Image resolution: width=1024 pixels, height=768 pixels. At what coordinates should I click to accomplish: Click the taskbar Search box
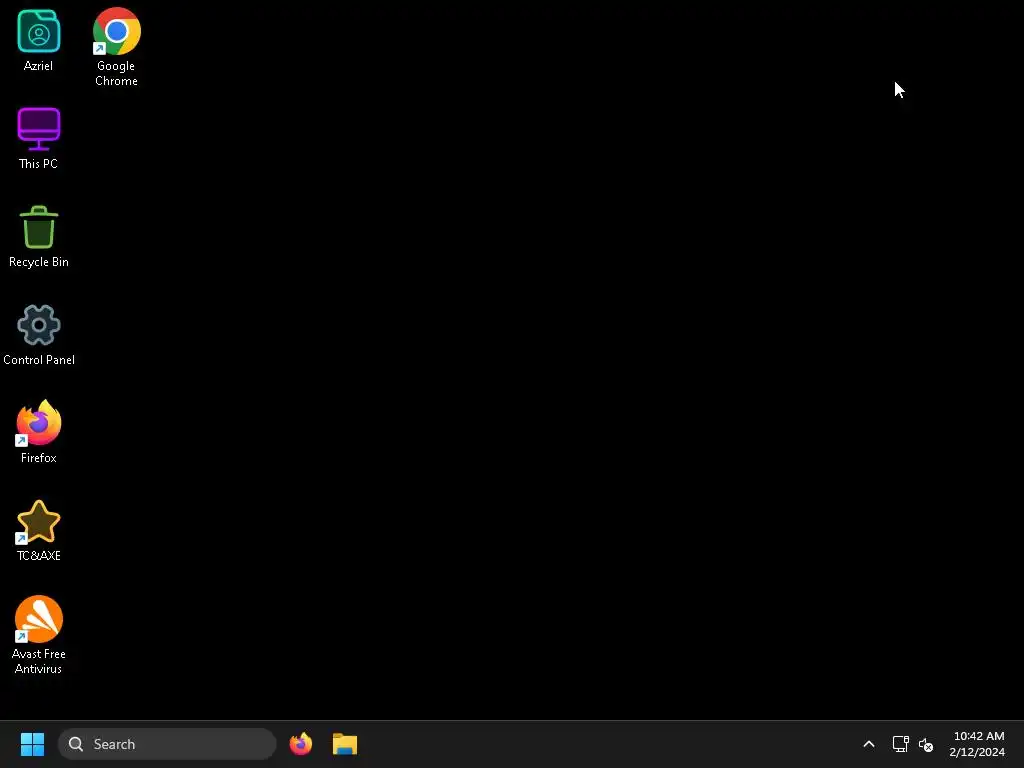pos(167,744)
